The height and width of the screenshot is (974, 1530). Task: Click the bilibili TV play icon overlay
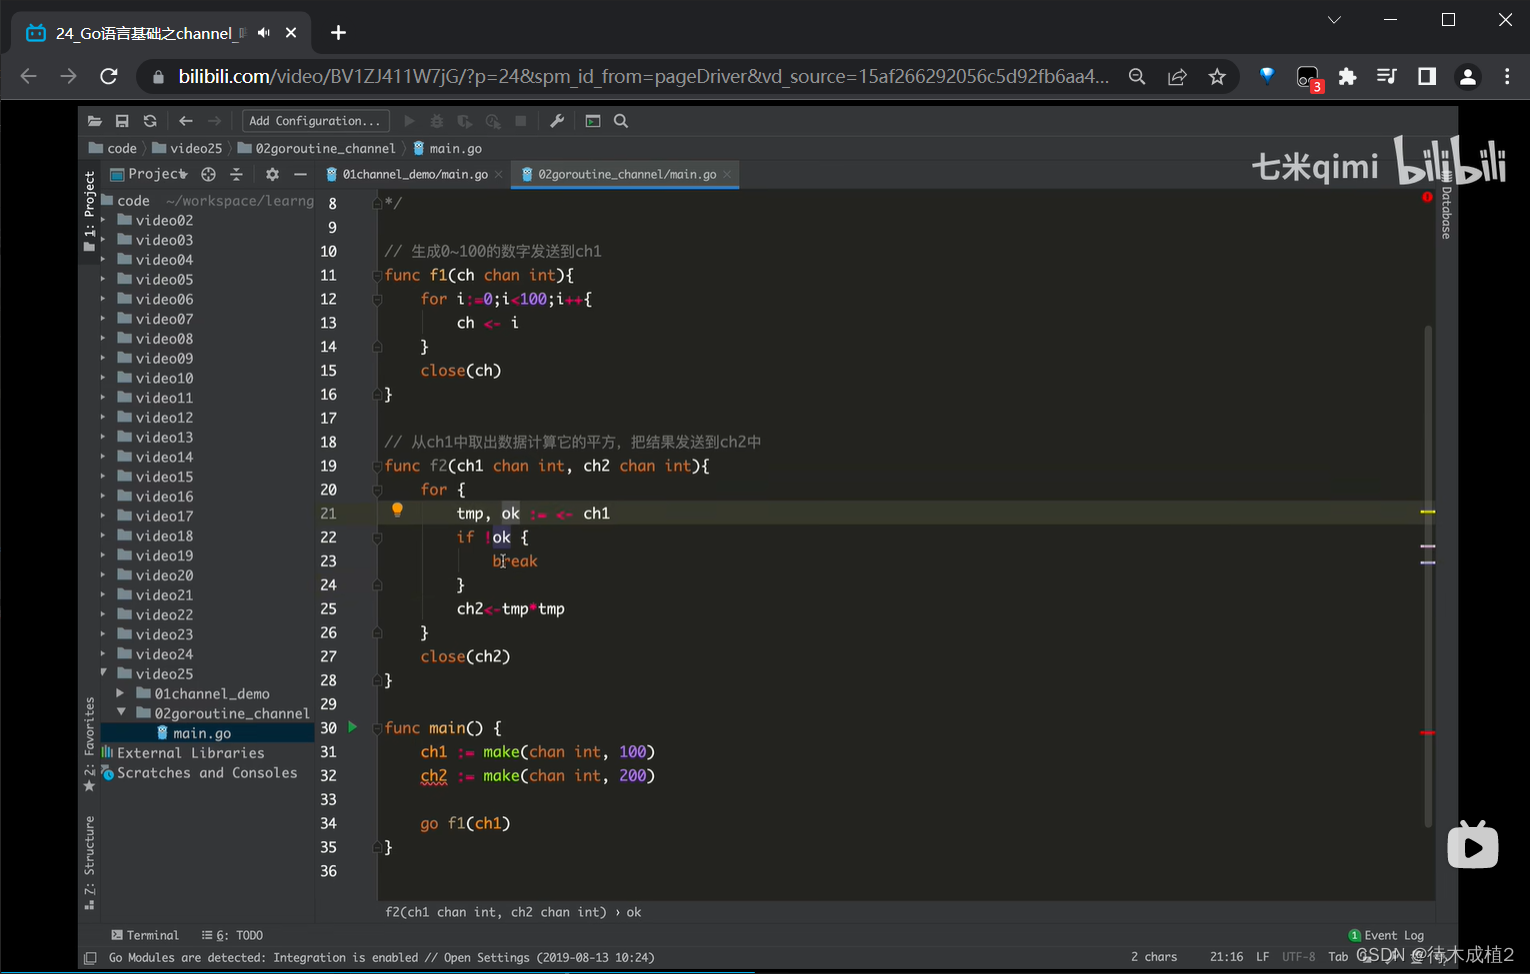pyautogui.click(x=1473, y=845)
